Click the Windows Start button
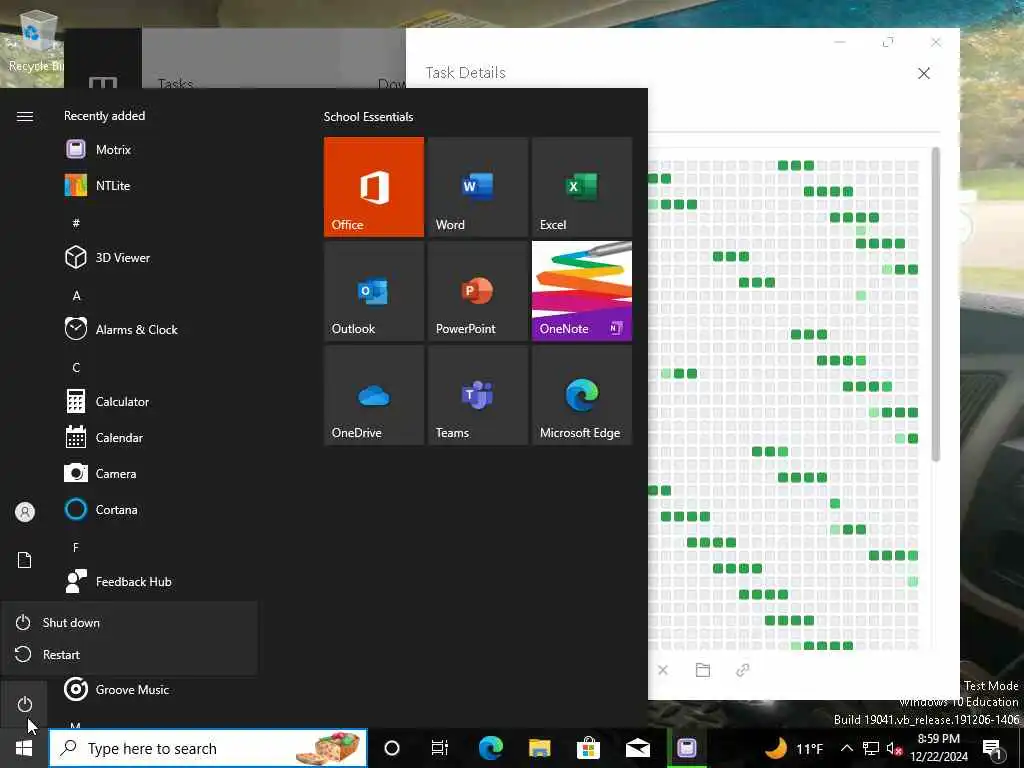This screenshot has height=768, width=1024. click(24, 748)
